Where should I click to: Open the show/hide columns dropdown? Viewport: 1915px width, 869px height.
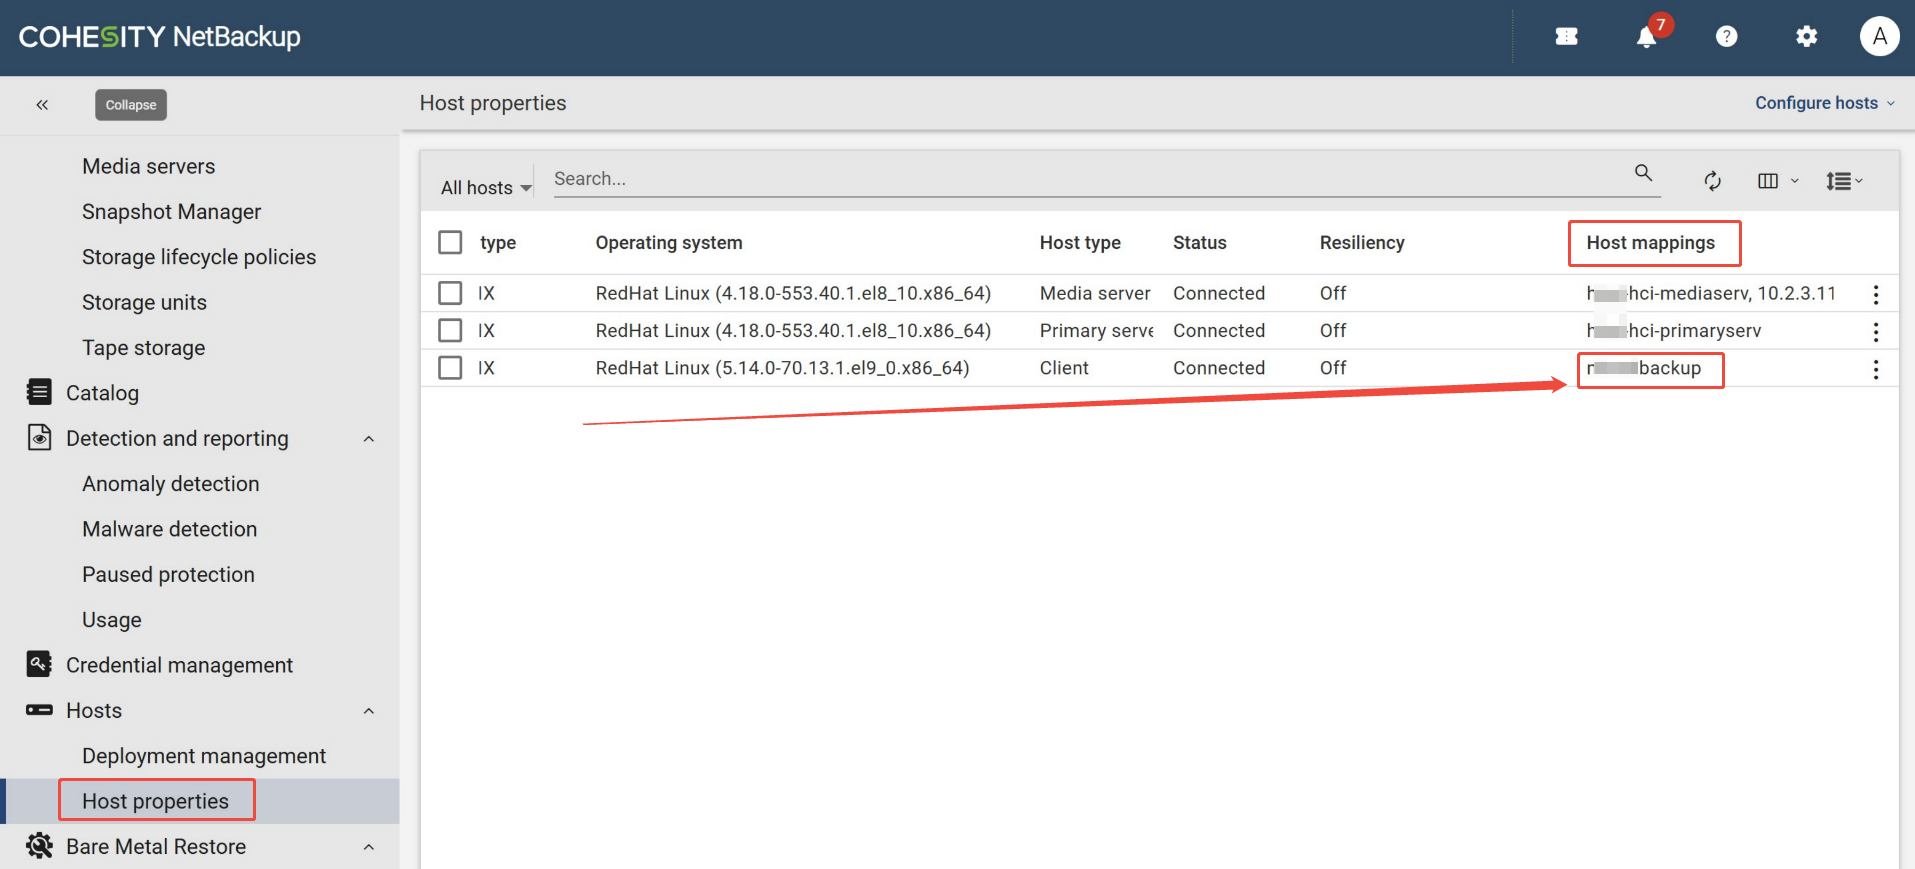[x=1777, y=181]
